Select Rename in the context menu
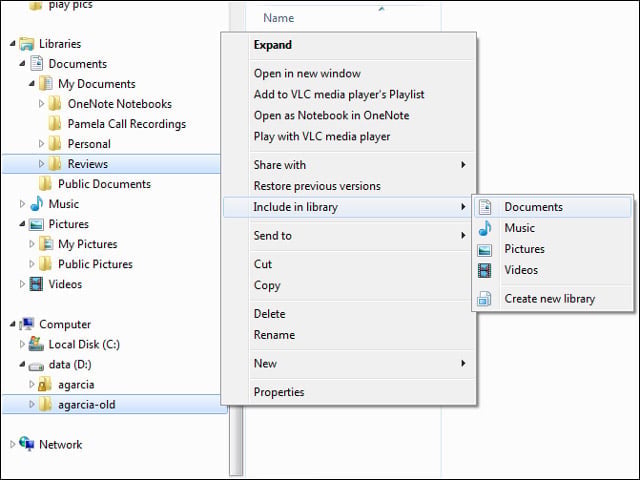 pyautogui.click(x=349, y=335)
